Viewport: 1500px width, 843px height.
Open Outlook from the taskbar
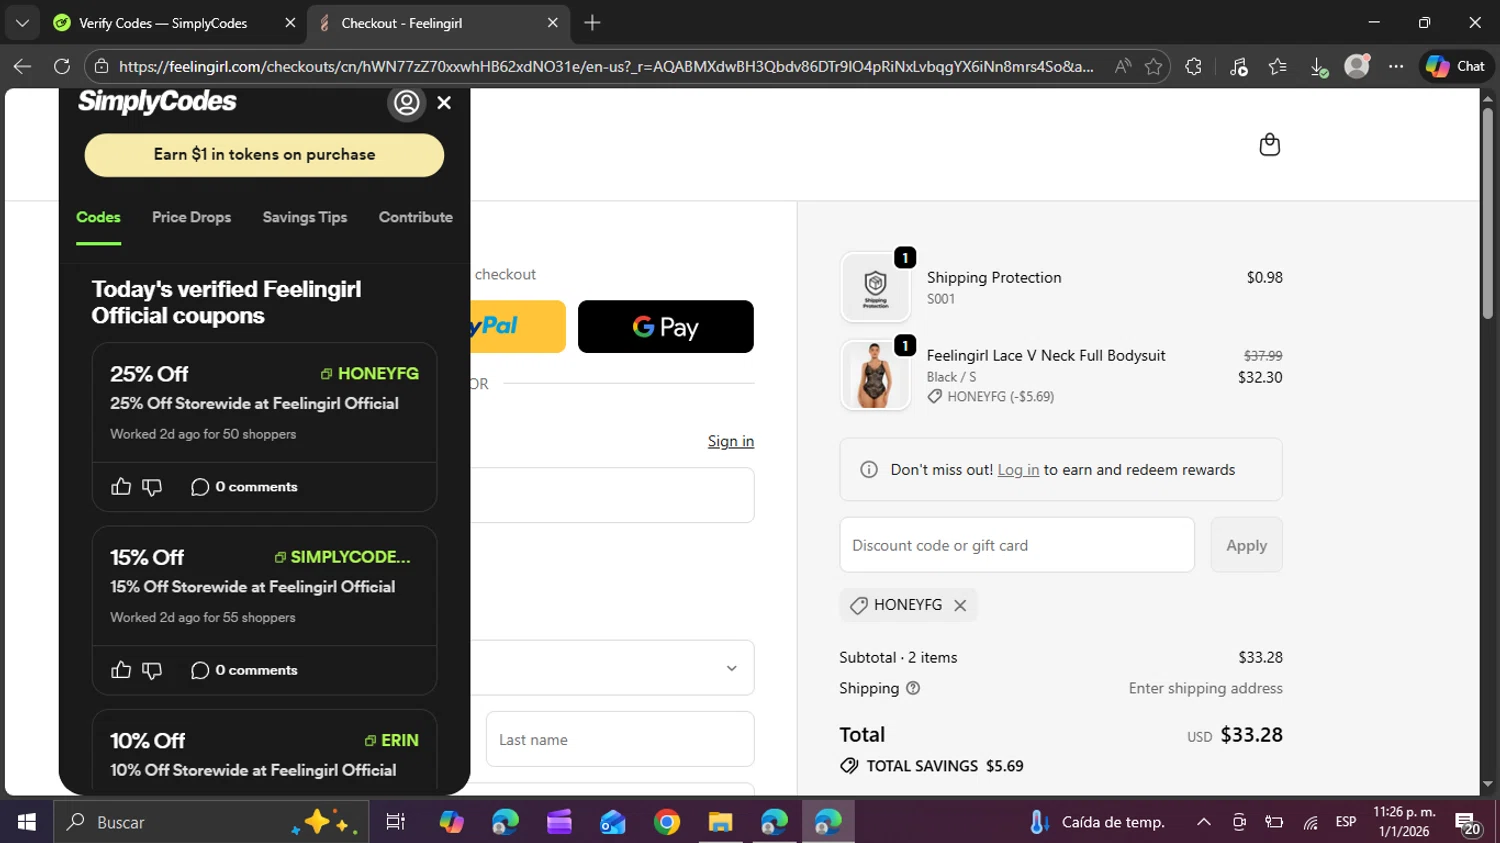pos(613,822)
